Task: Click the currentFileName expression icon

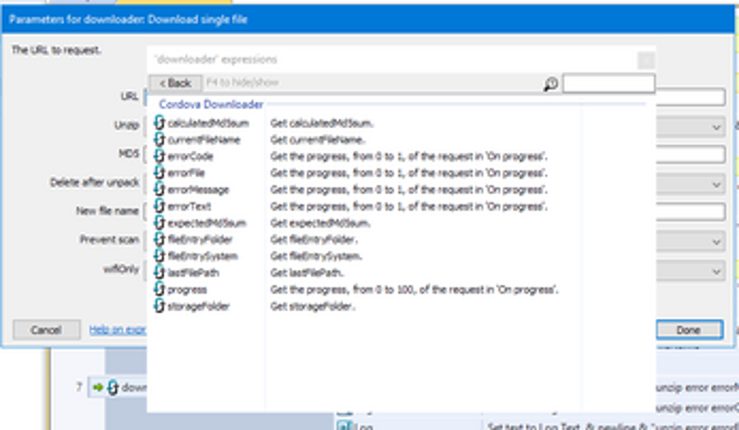Action: [x=159, y=140]
